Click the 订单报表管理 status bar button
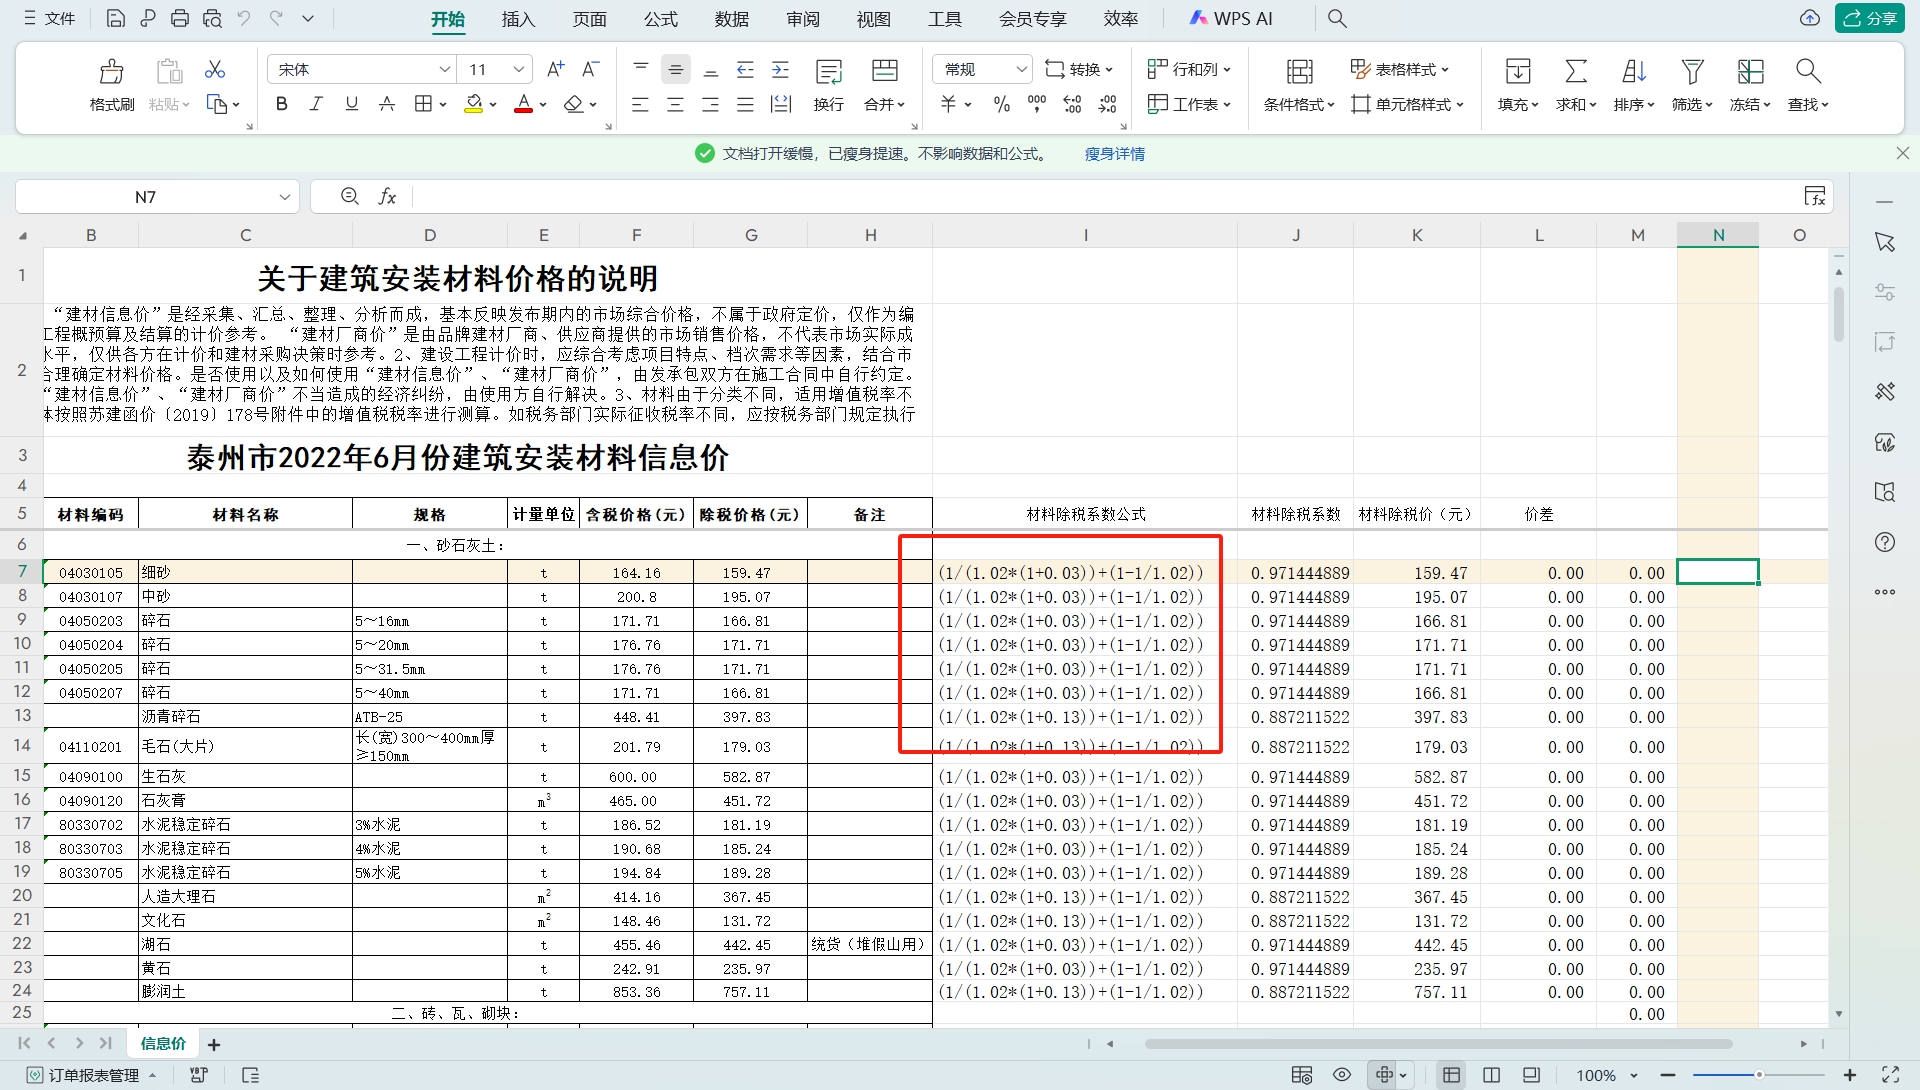The height and width of the screenshot is (1090, 1920). (x=93, y=1075)
